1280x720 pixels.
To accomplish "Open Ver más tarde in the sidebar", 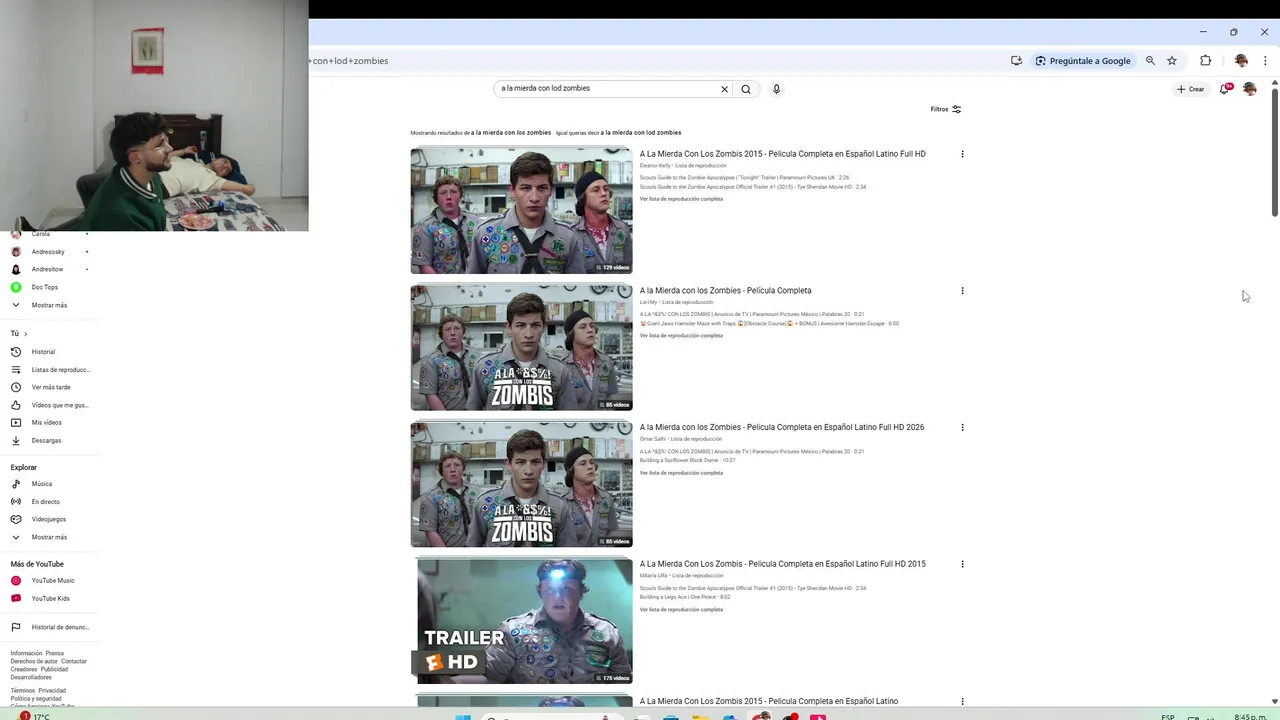I will pyautogui.click(x=50, y=387).
